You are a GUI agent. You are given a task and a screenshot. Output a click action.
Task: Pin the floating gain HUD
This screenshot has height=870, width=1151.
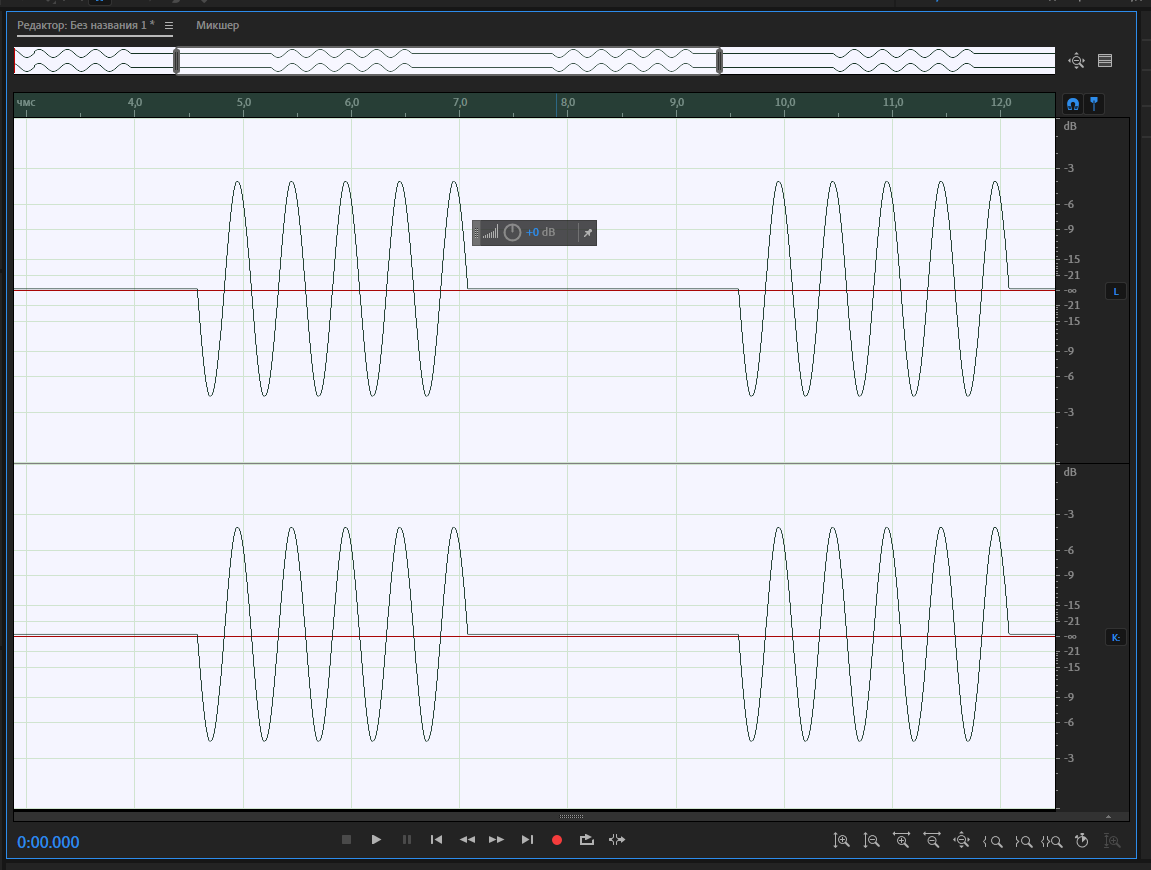coord(587,233)
